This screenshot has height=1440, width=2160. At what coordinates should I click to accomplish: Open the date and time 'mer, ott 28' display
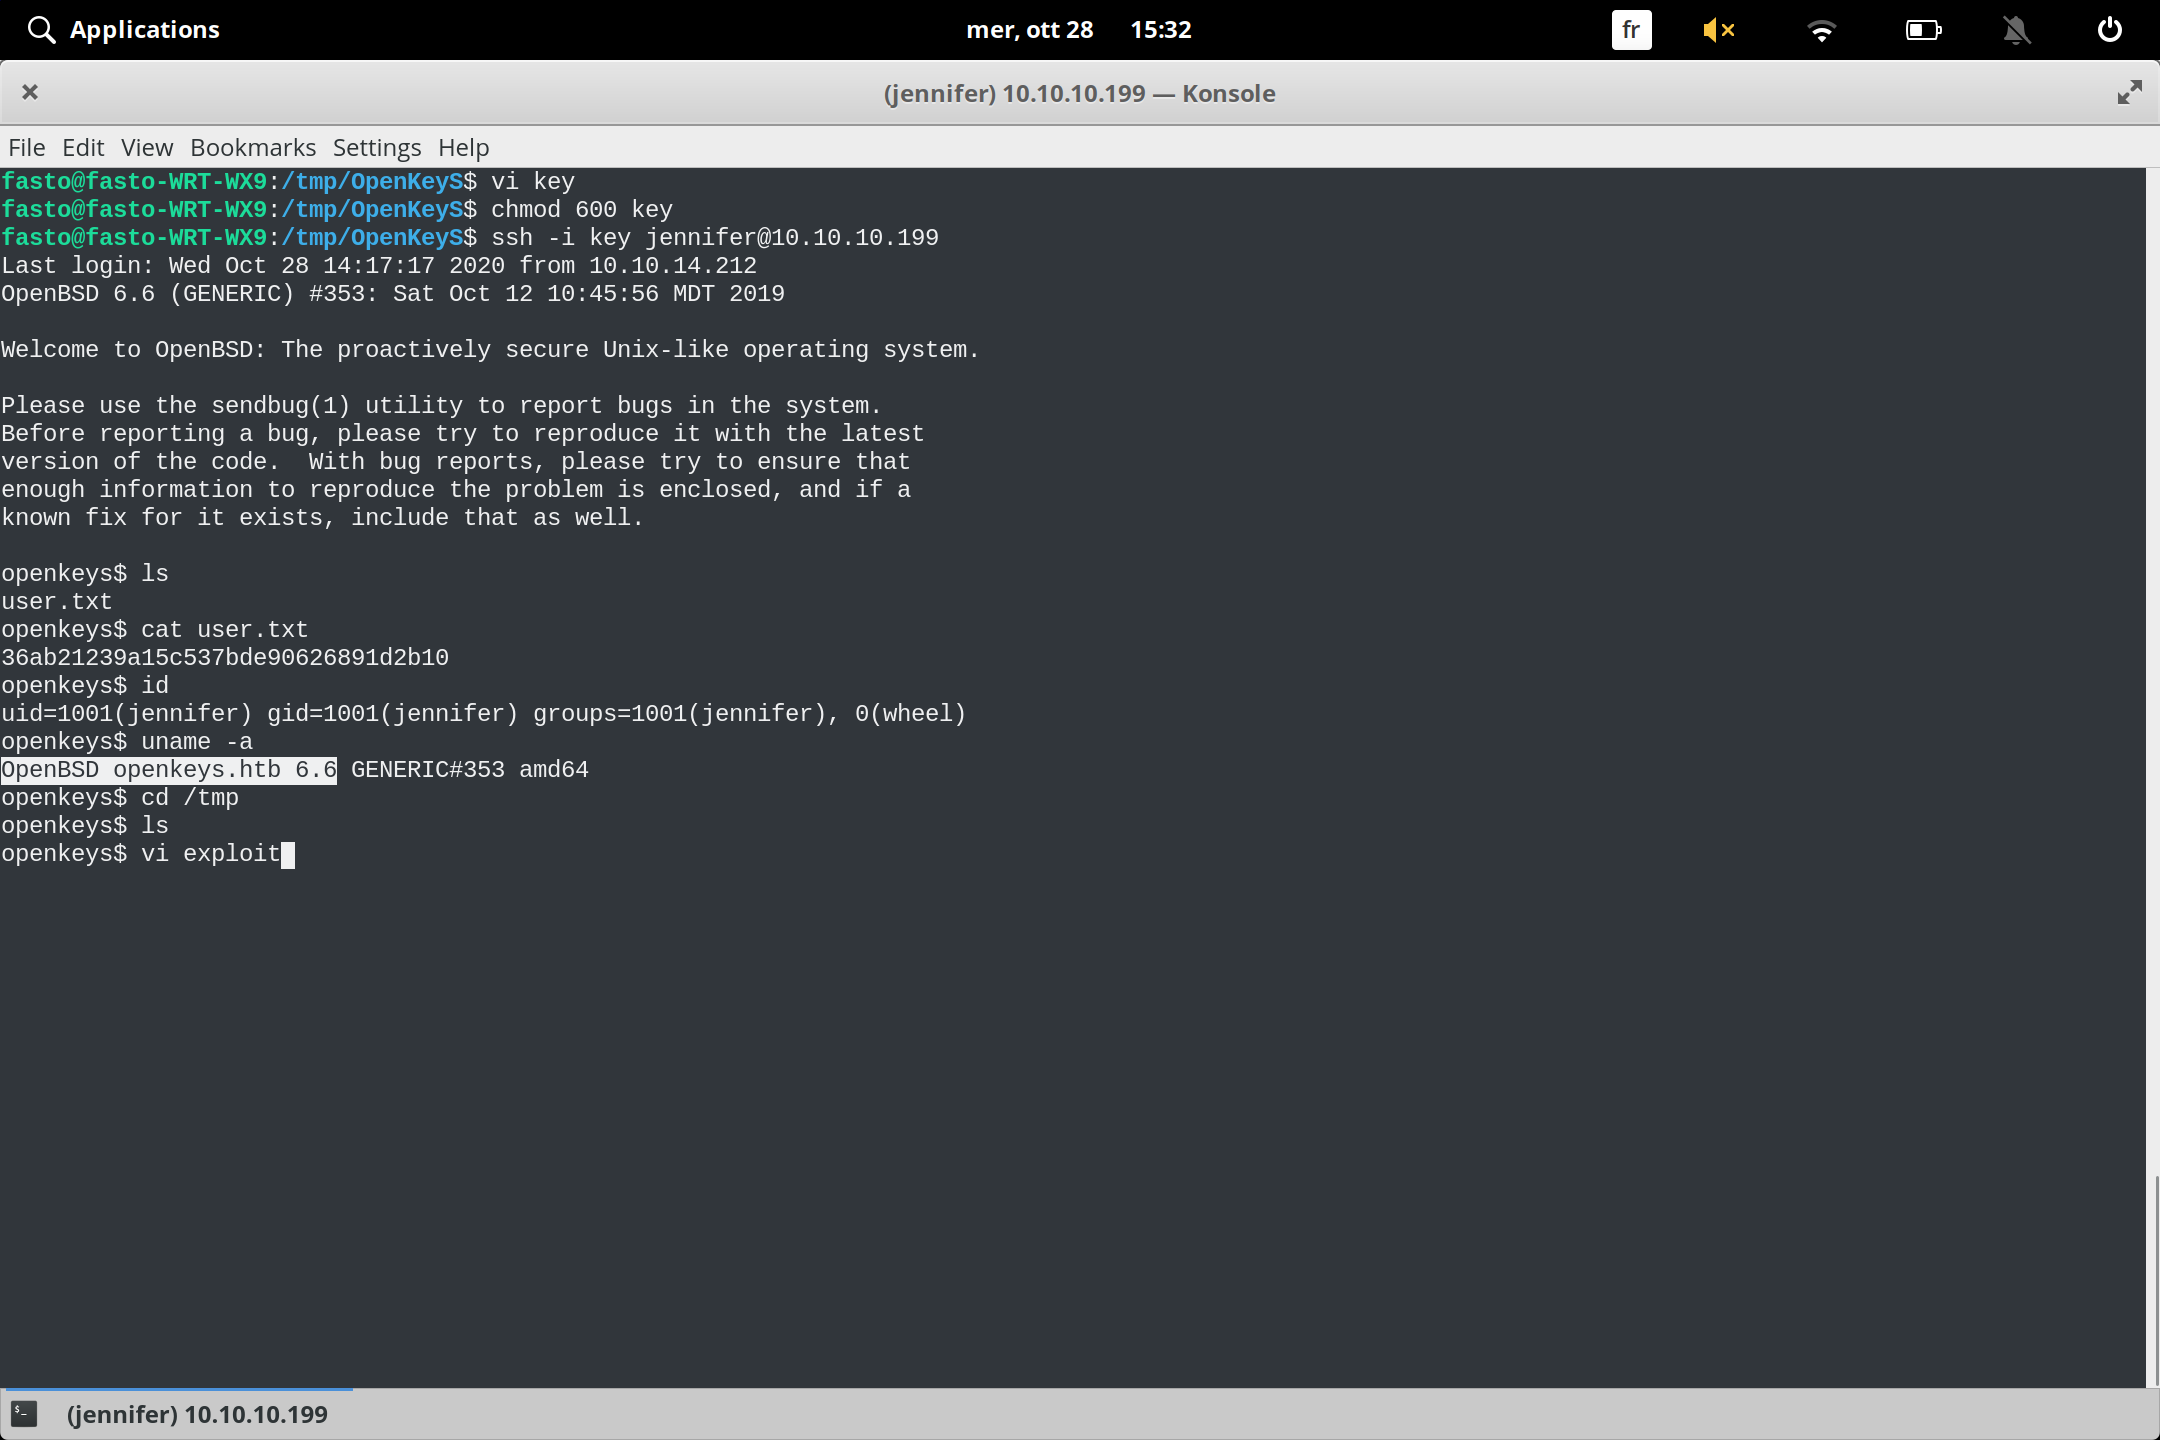coord(1031,29)
